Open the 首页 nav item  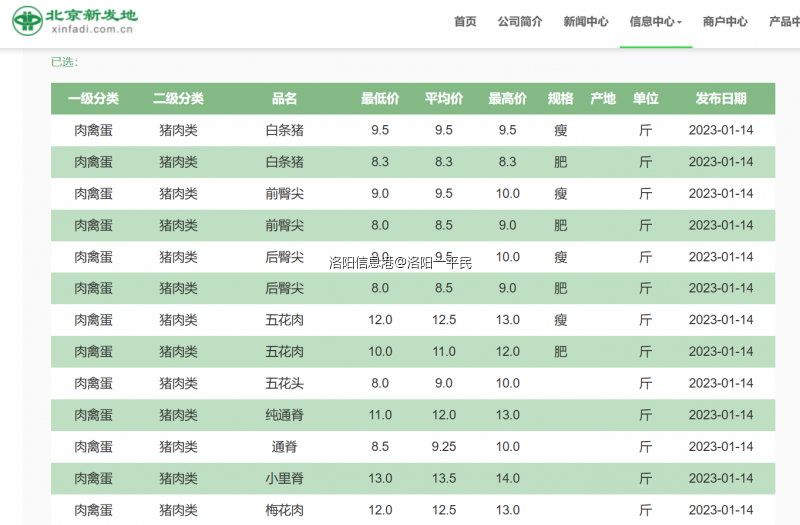pos(465,21)
